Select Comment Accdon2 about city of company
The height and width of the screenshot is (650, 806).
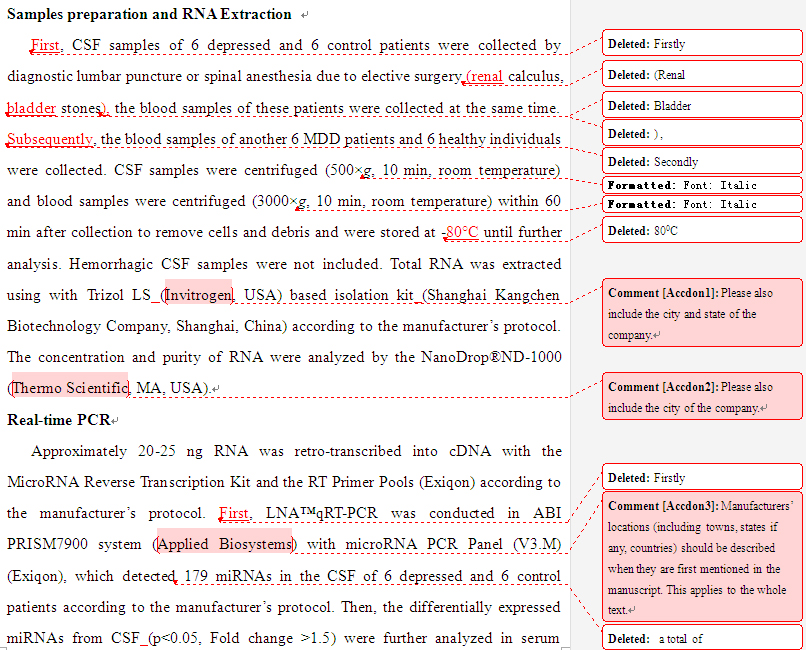[x=700, y=397]
